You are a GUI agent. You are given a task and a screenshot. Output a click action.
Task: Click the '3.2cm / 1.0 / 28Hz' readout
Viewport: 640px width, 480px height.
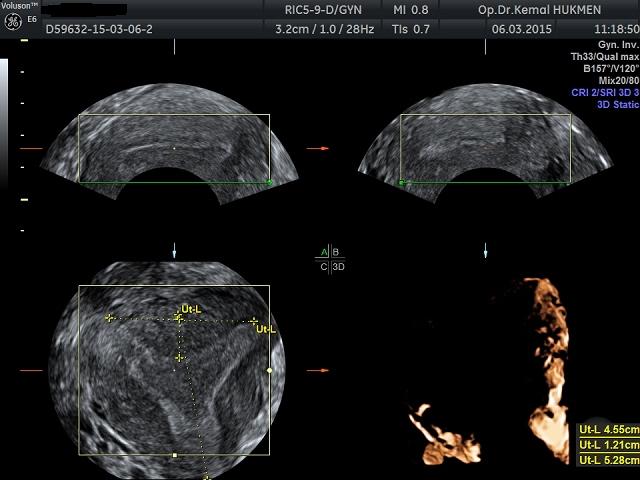tap(324, 29)
